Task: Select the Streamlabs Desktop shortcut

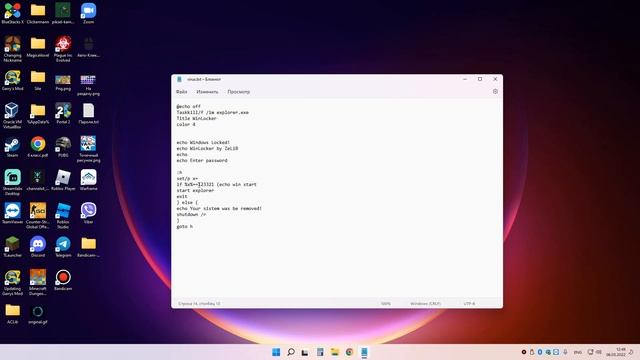Action: tap(13, 182)
